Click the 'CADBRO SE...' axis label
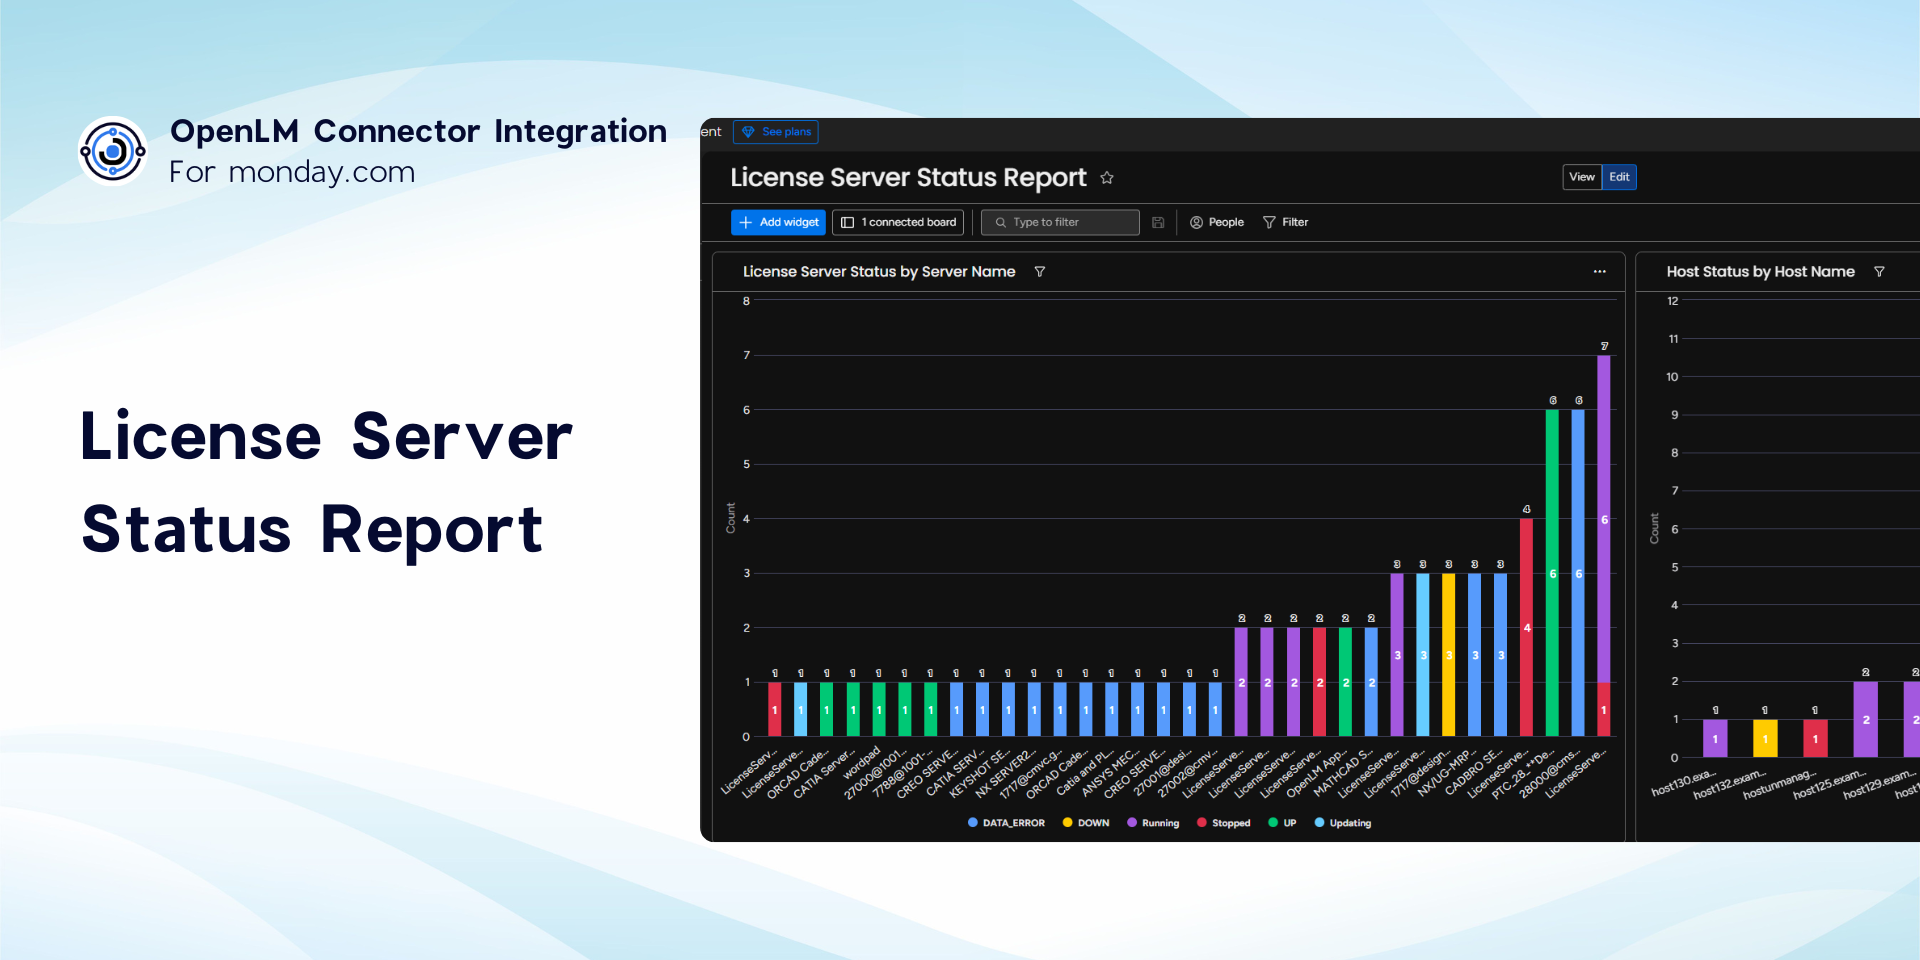This screenshot has width=1920, height=960. (1473, 773)
